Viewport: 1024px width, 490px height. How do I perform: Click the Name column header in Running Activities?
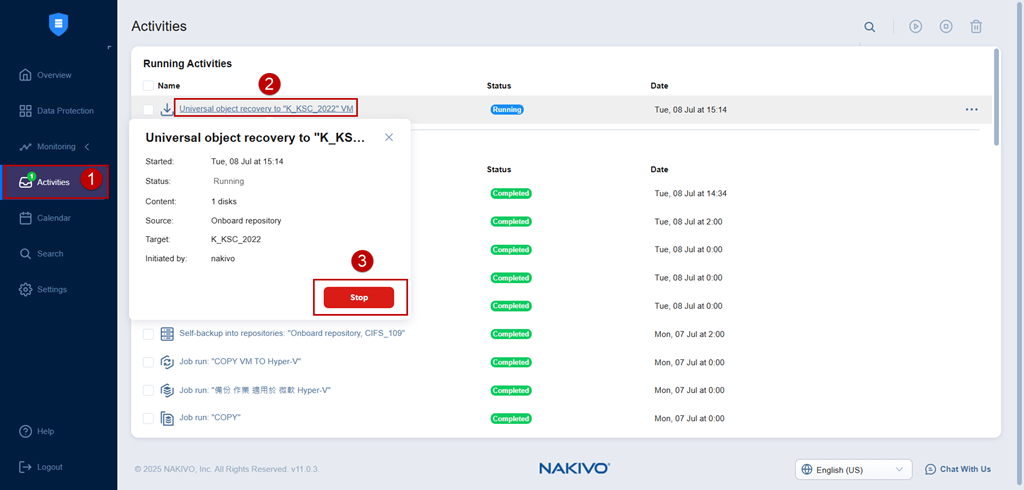[x=168, y=86]
